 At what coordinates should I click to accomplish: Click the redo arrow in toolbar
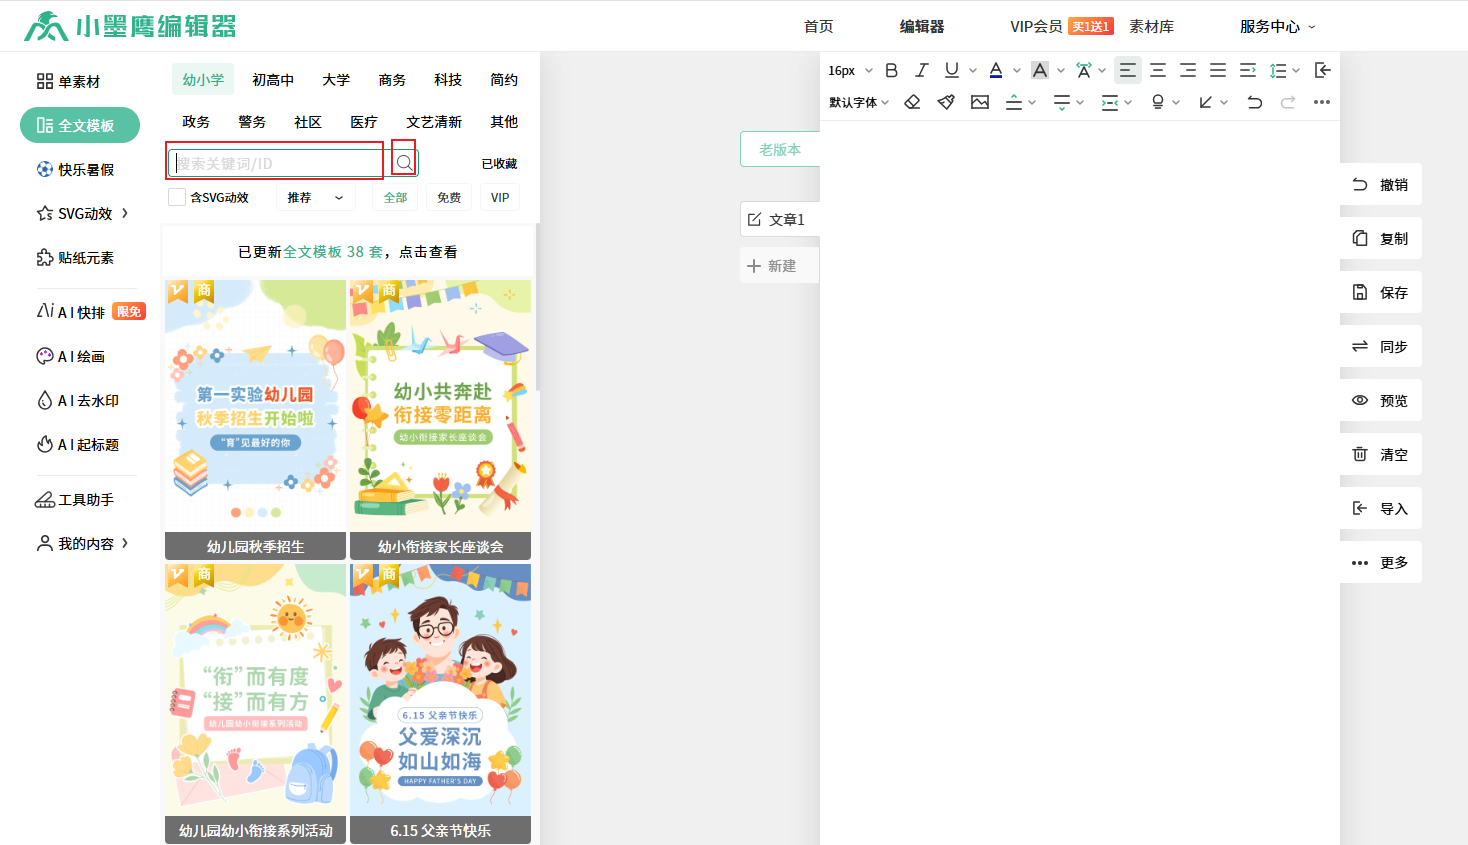click(1288, 102)
